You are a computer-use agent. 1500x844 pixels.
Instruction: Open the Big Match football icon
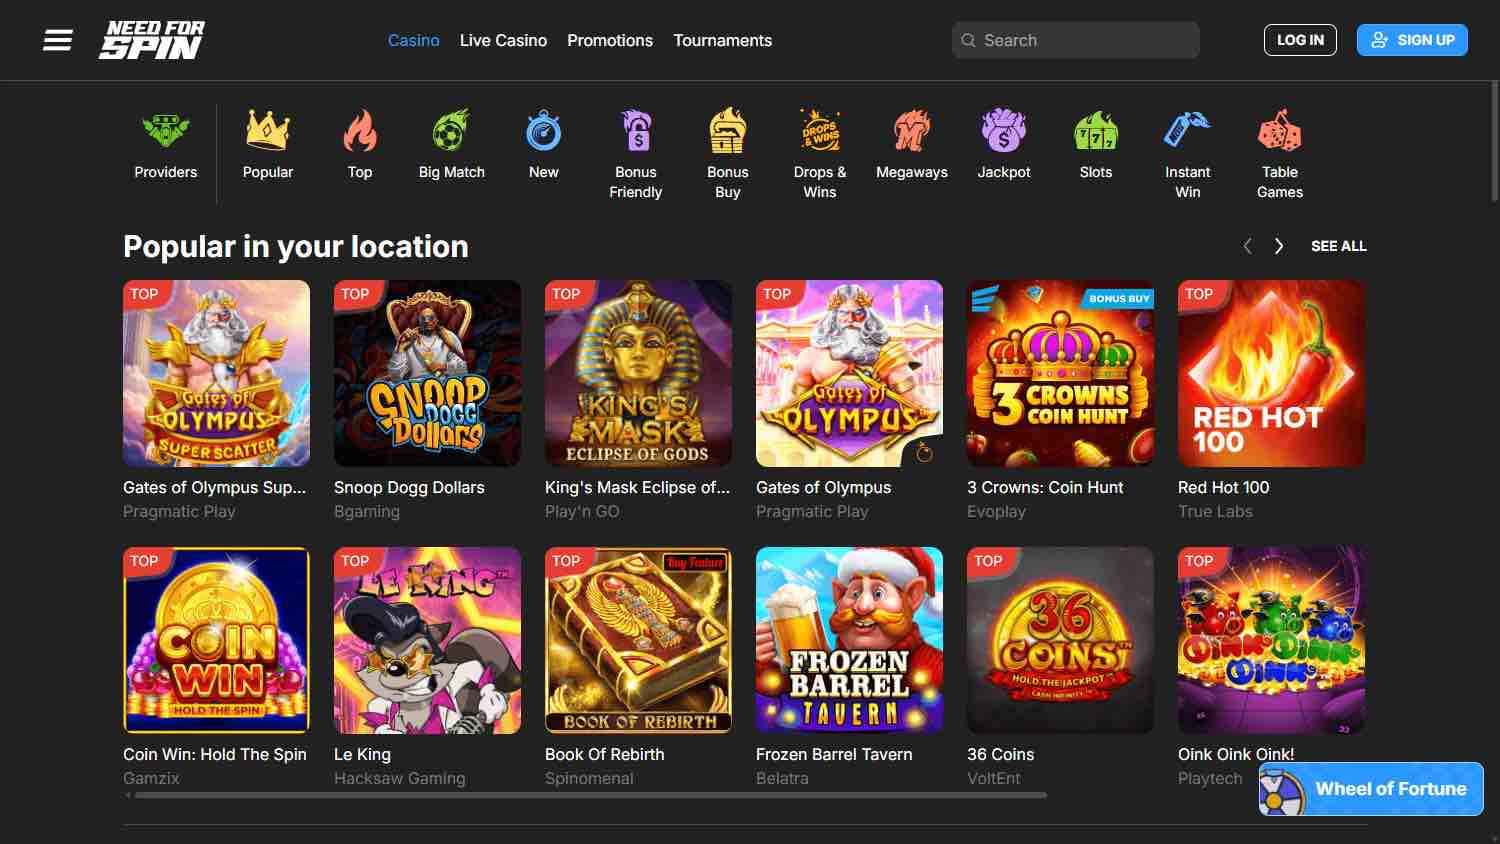tap(452, 131)
